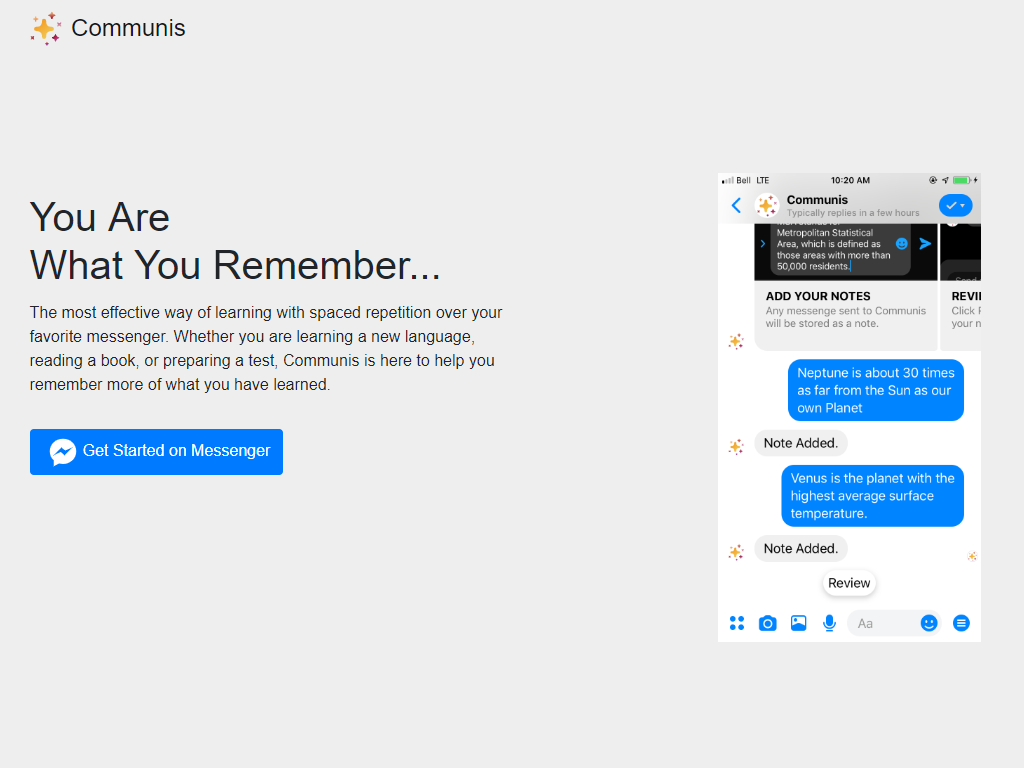
Task: Click first Note Added reply bubble
Action: [801, 443]
